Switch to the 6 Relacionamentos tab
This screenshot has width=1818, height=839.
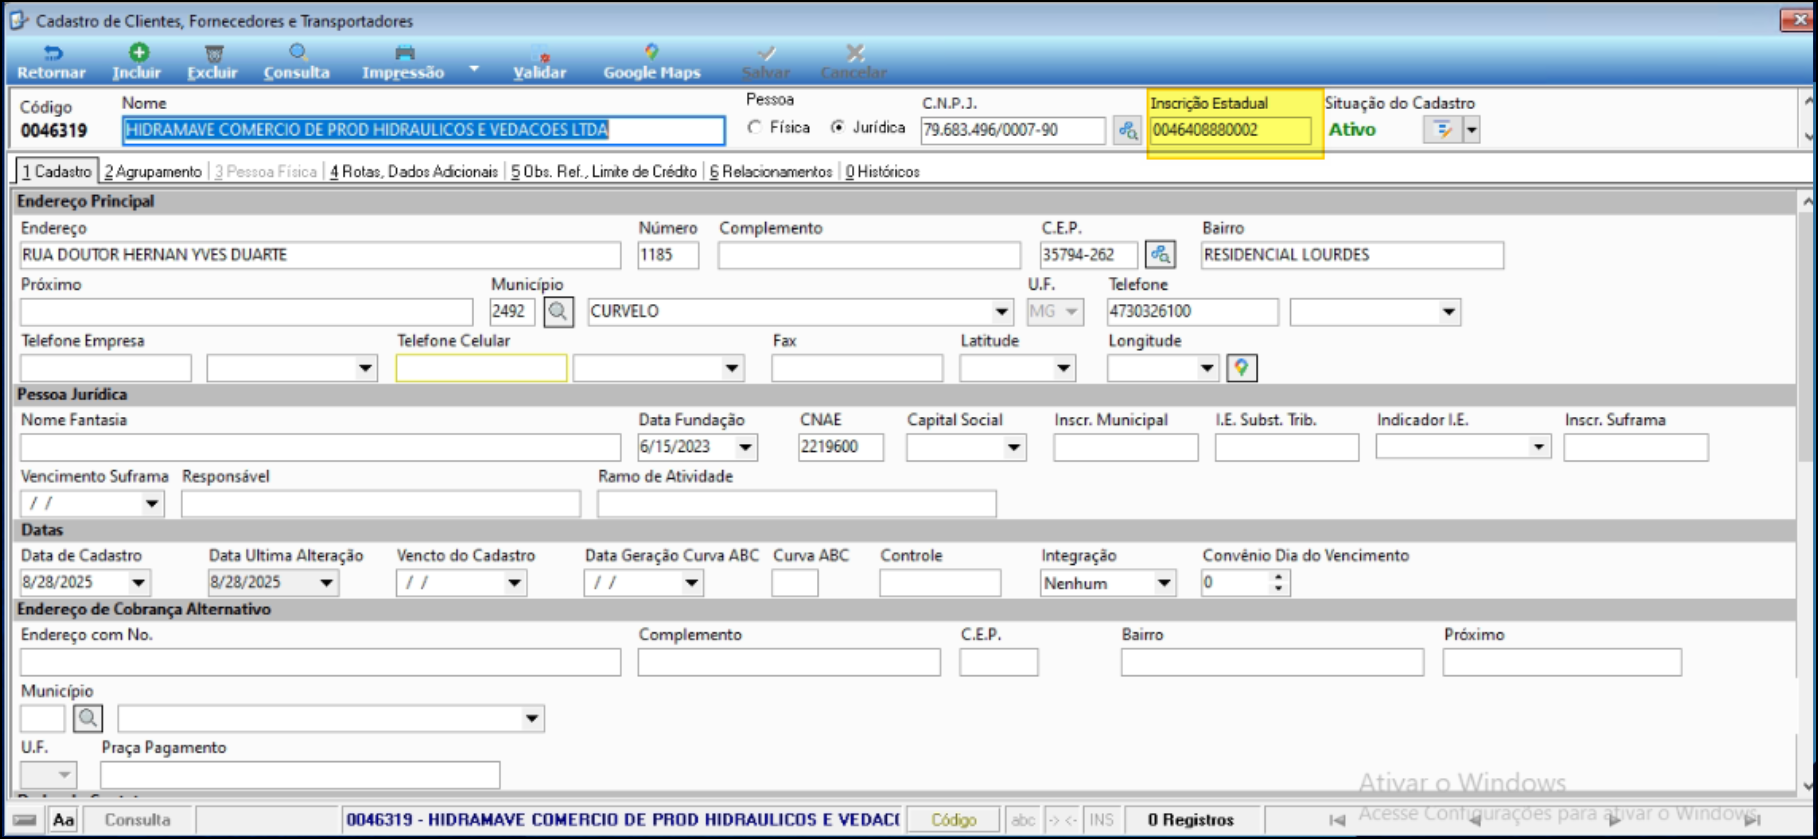(771, 172)
